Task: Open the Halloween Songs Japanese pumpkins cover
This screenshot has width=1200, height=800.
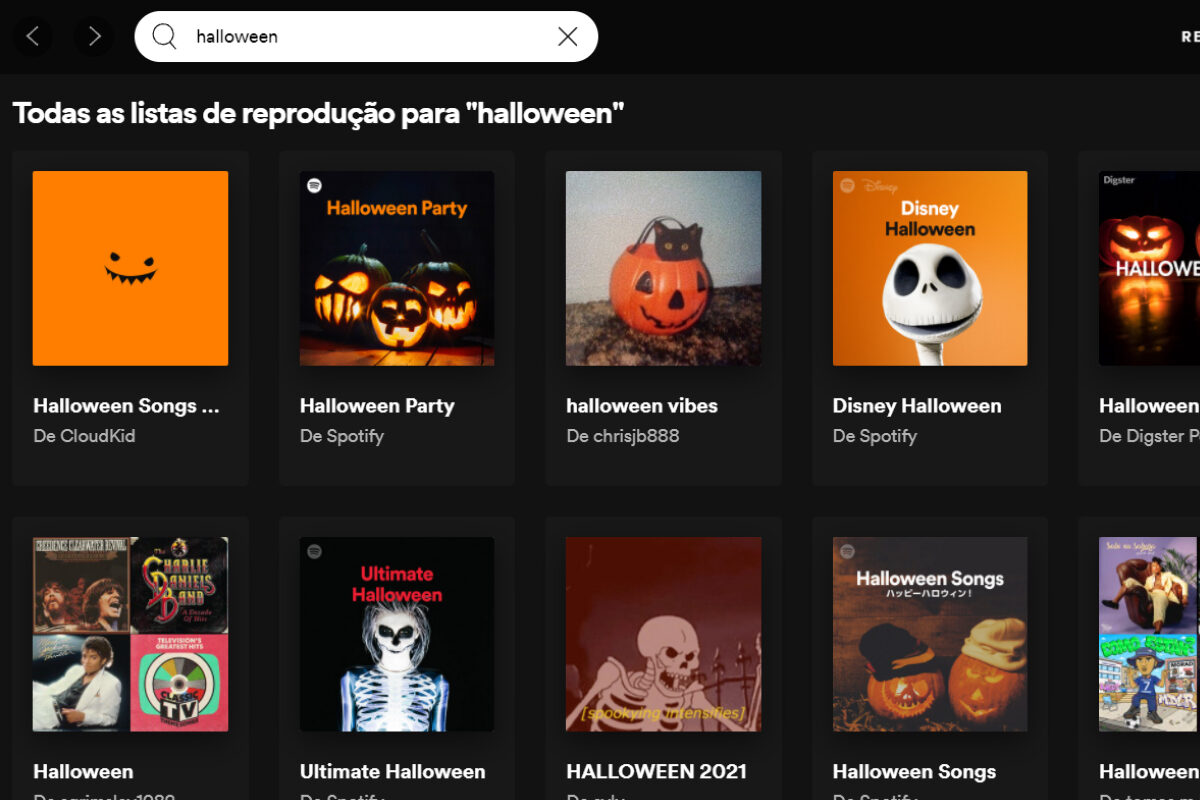Action: (x=930, y=634)
